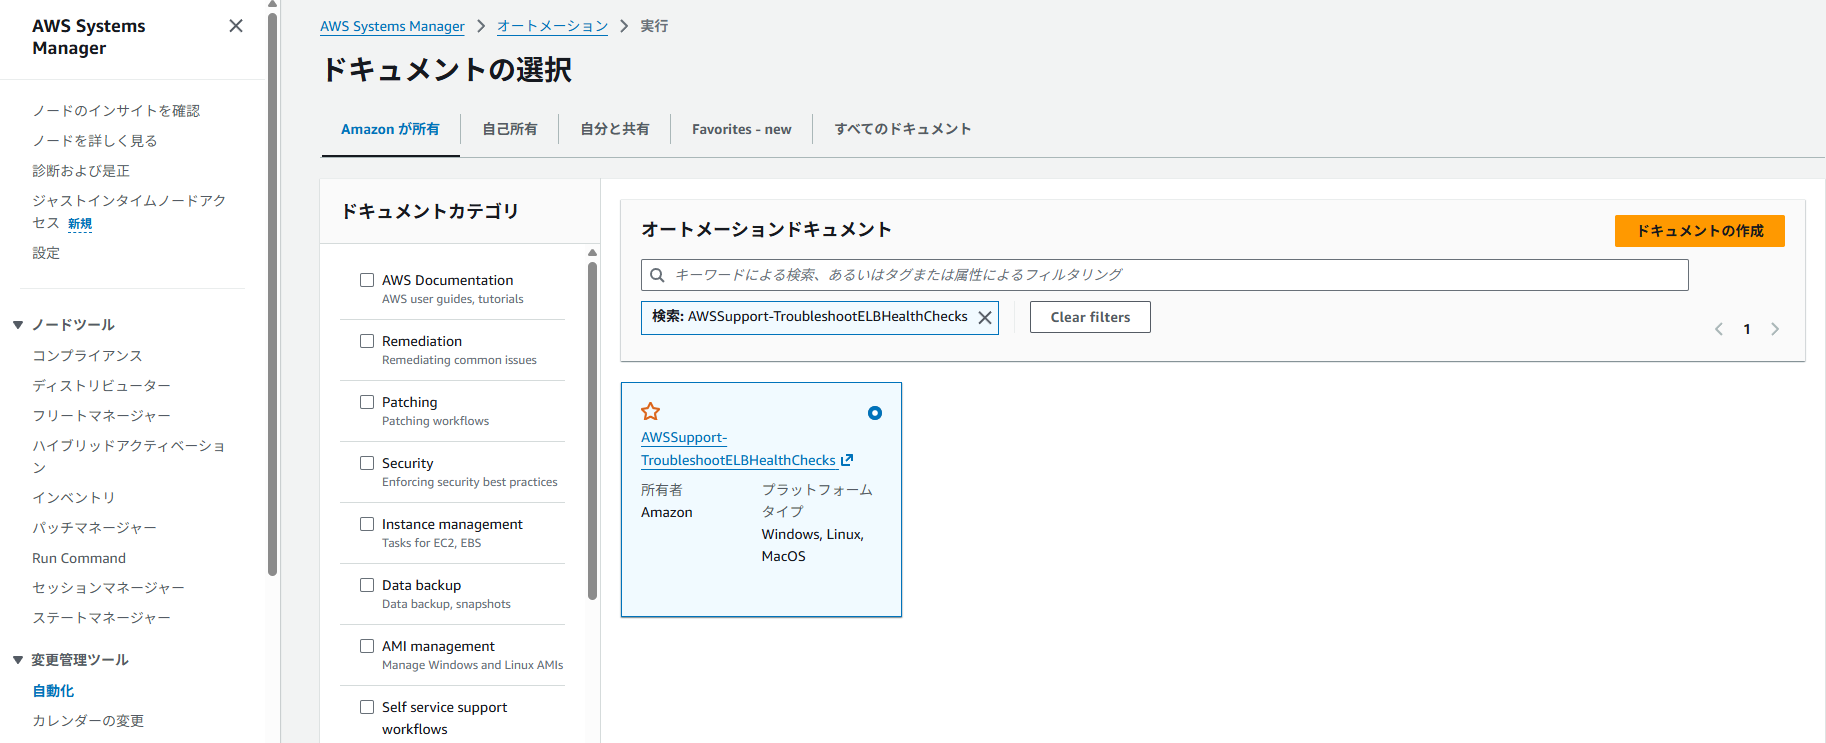This screenshot has width=1826, height=743.
Task: Click the ドキュメントの作成 button
Action: (x=1699, y=231)
